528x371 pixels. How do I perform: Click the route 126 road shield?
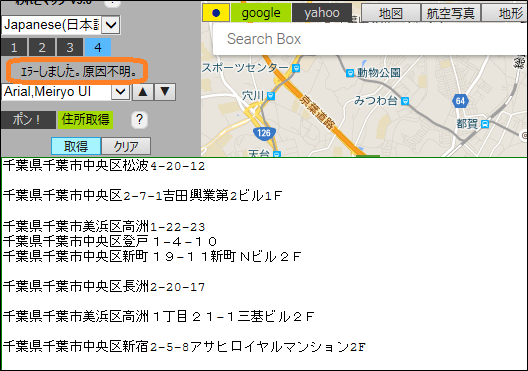click(264, 132)
